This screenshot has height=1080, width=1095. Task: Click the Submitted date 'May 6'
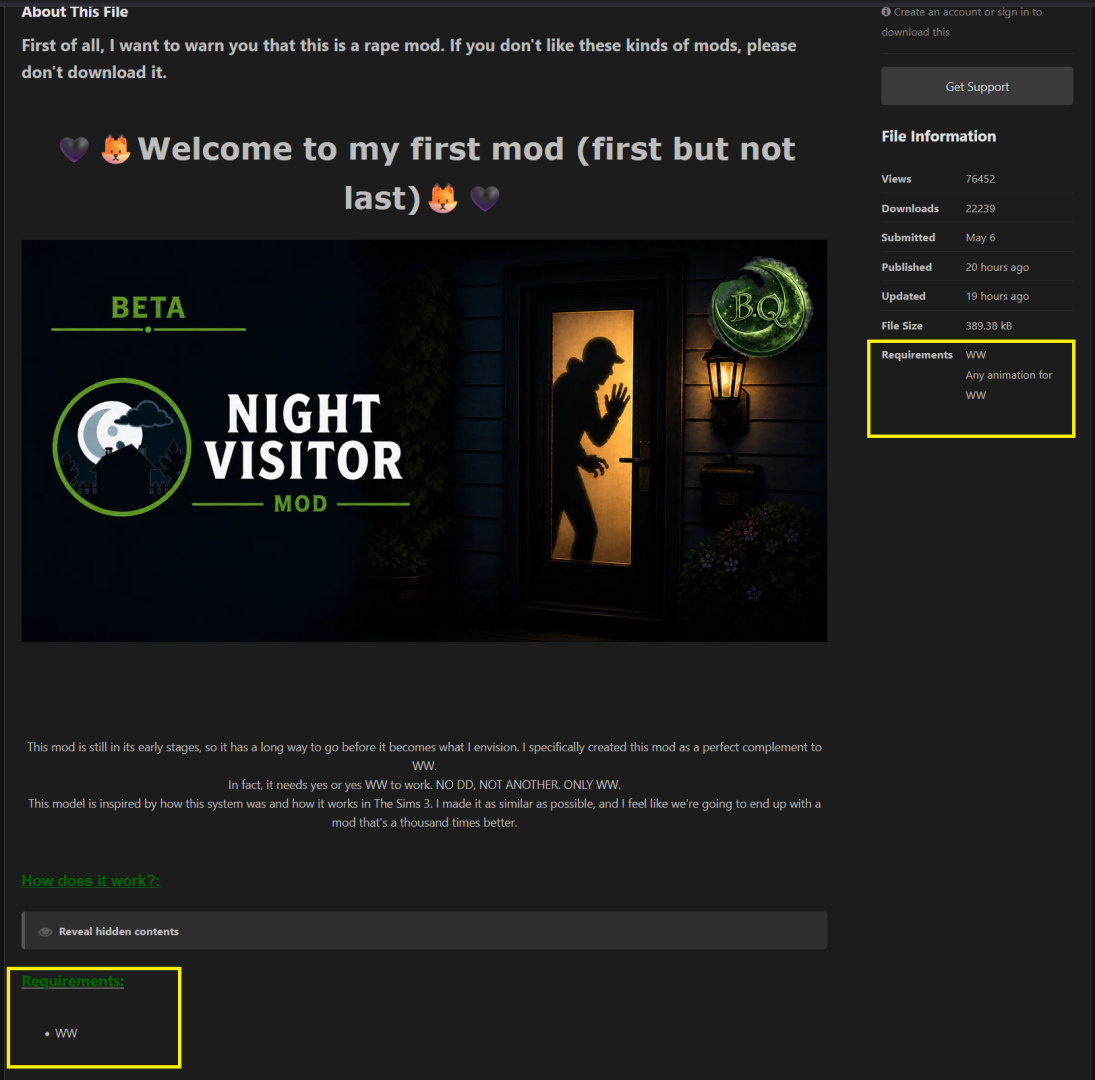[x=980, y=237]
